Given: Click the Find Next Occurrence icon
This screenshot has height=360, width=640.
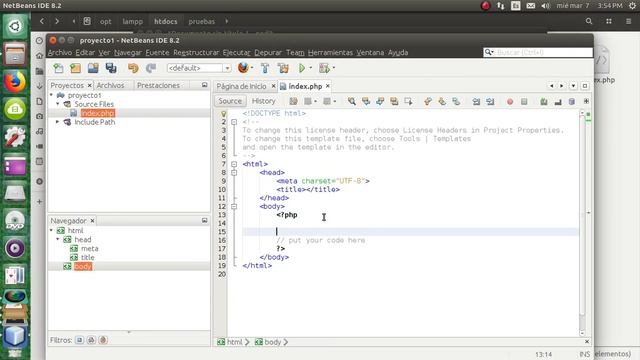Looking at the screenshot, I should click(x=380, y=101).
